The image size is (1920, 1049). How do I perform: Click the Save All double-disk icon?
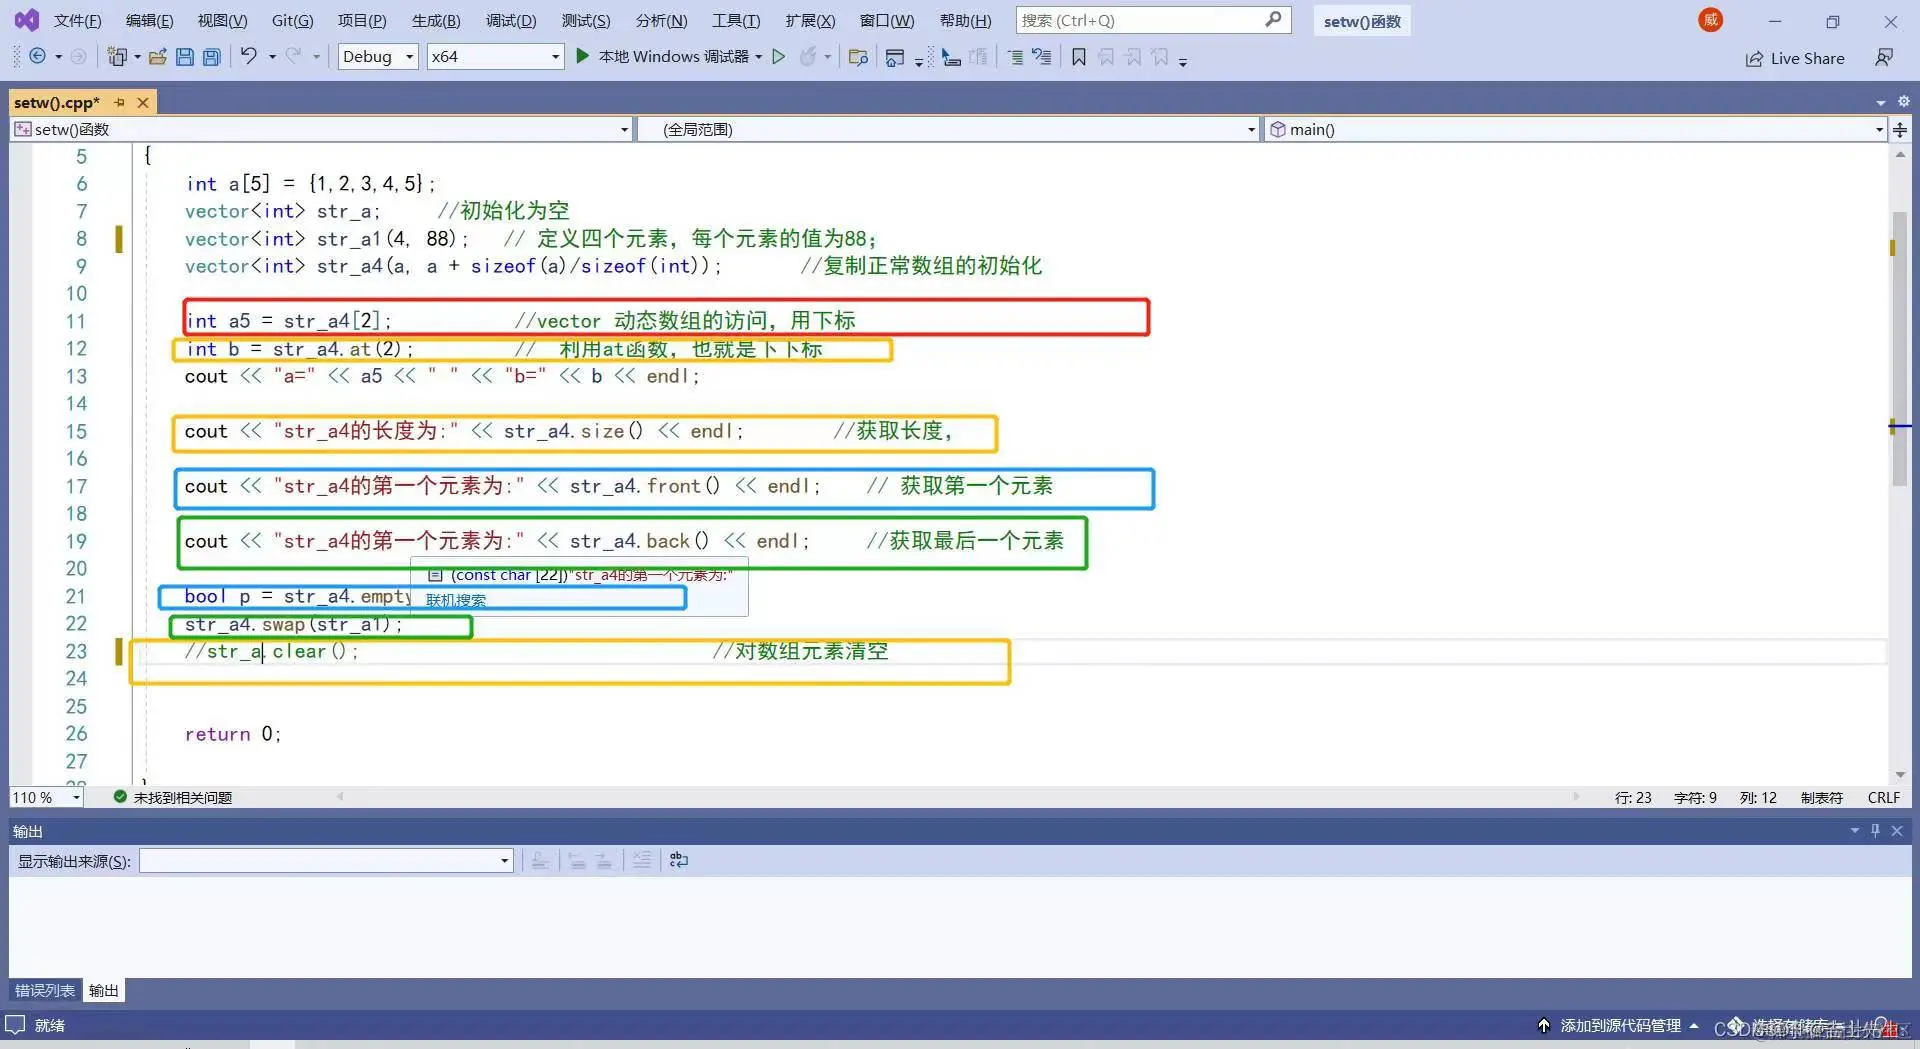pos(211,57)
